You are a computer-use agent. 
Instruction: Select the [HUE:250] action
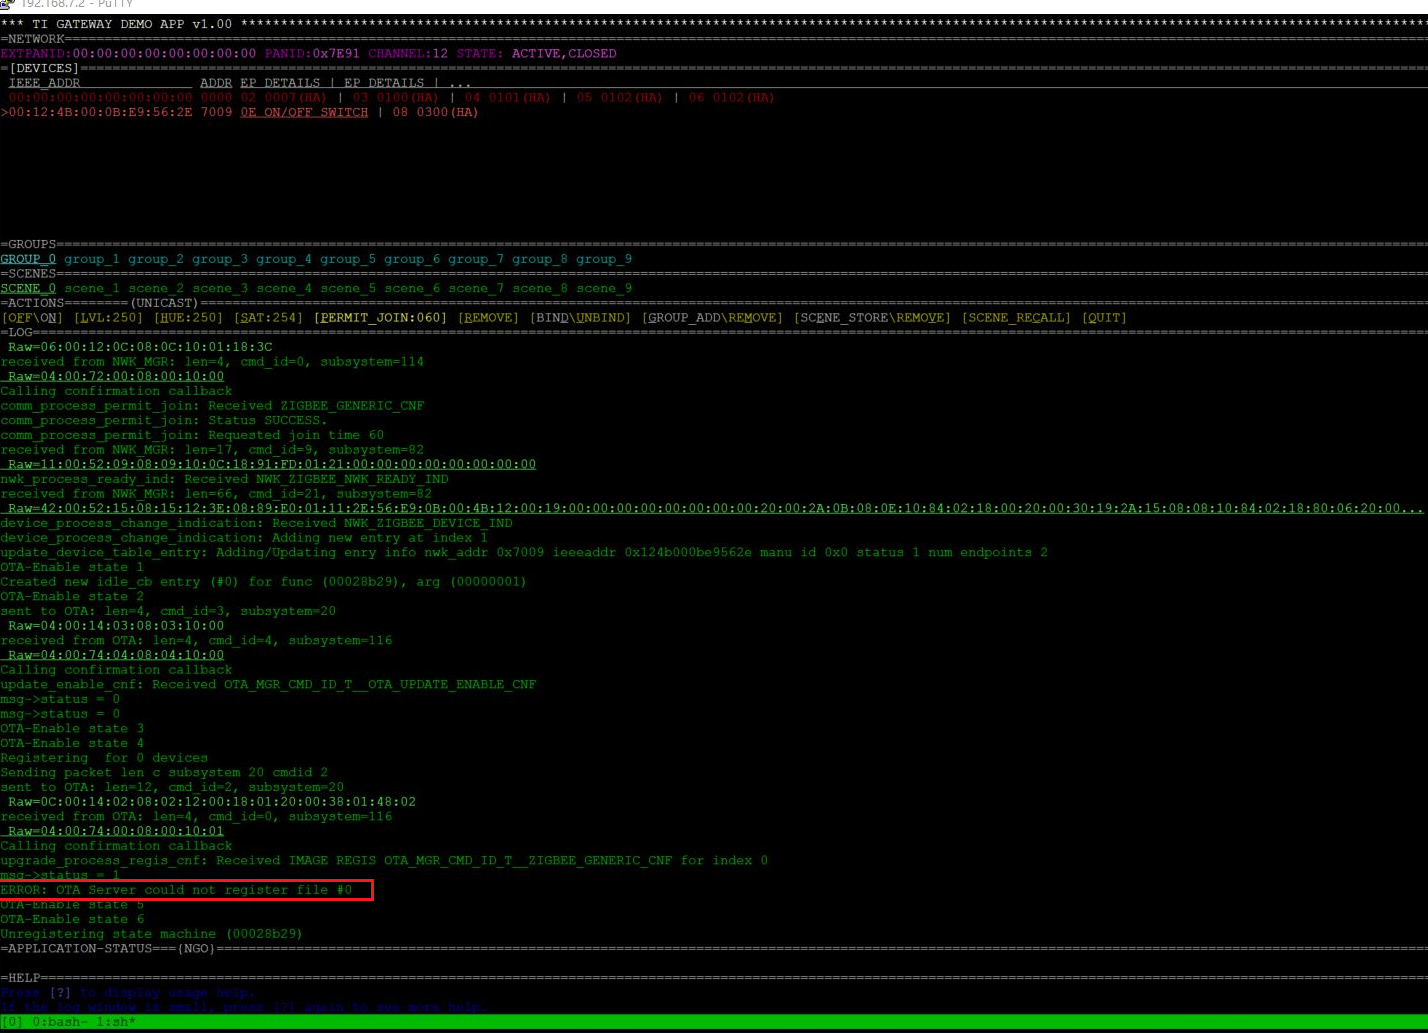point(188,318)
